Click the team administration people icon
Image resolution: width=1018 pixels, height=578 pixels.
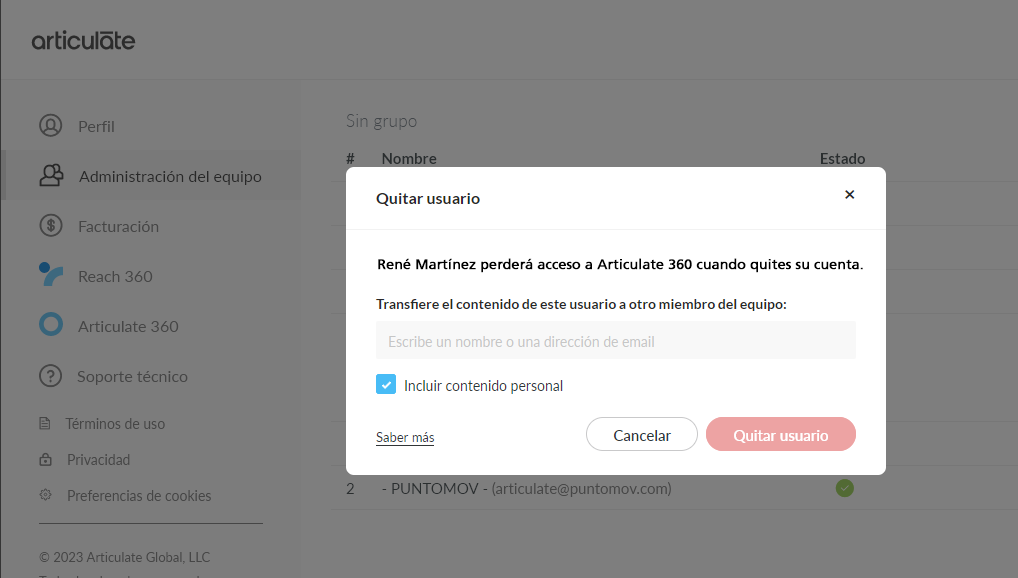(x=51, y=175)
